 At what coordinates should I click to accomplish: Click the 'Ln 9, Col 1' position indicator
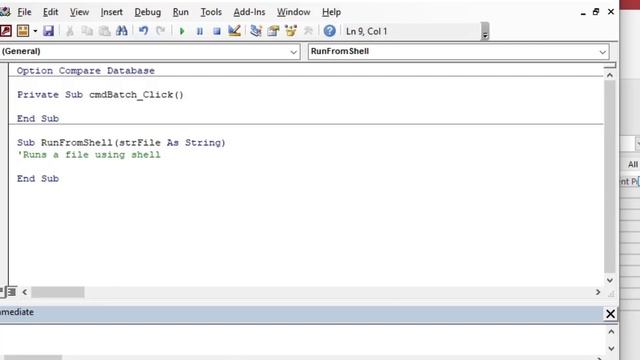click(366, 31)
